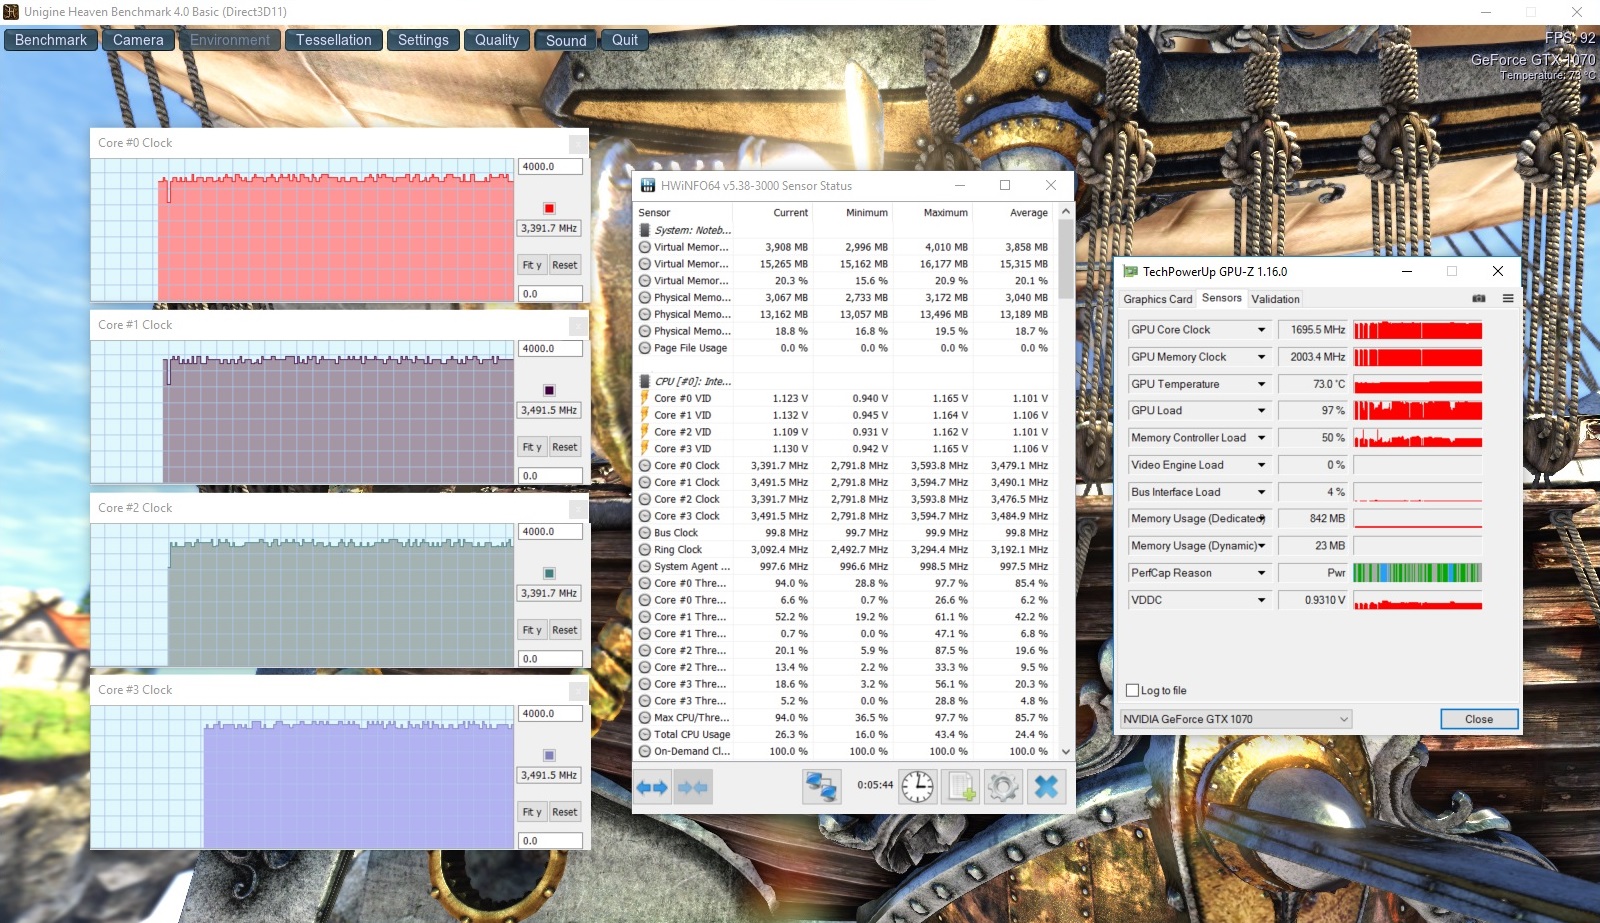
Task: Close the Core #0 Clock graph panel
Action: [578, 144]
